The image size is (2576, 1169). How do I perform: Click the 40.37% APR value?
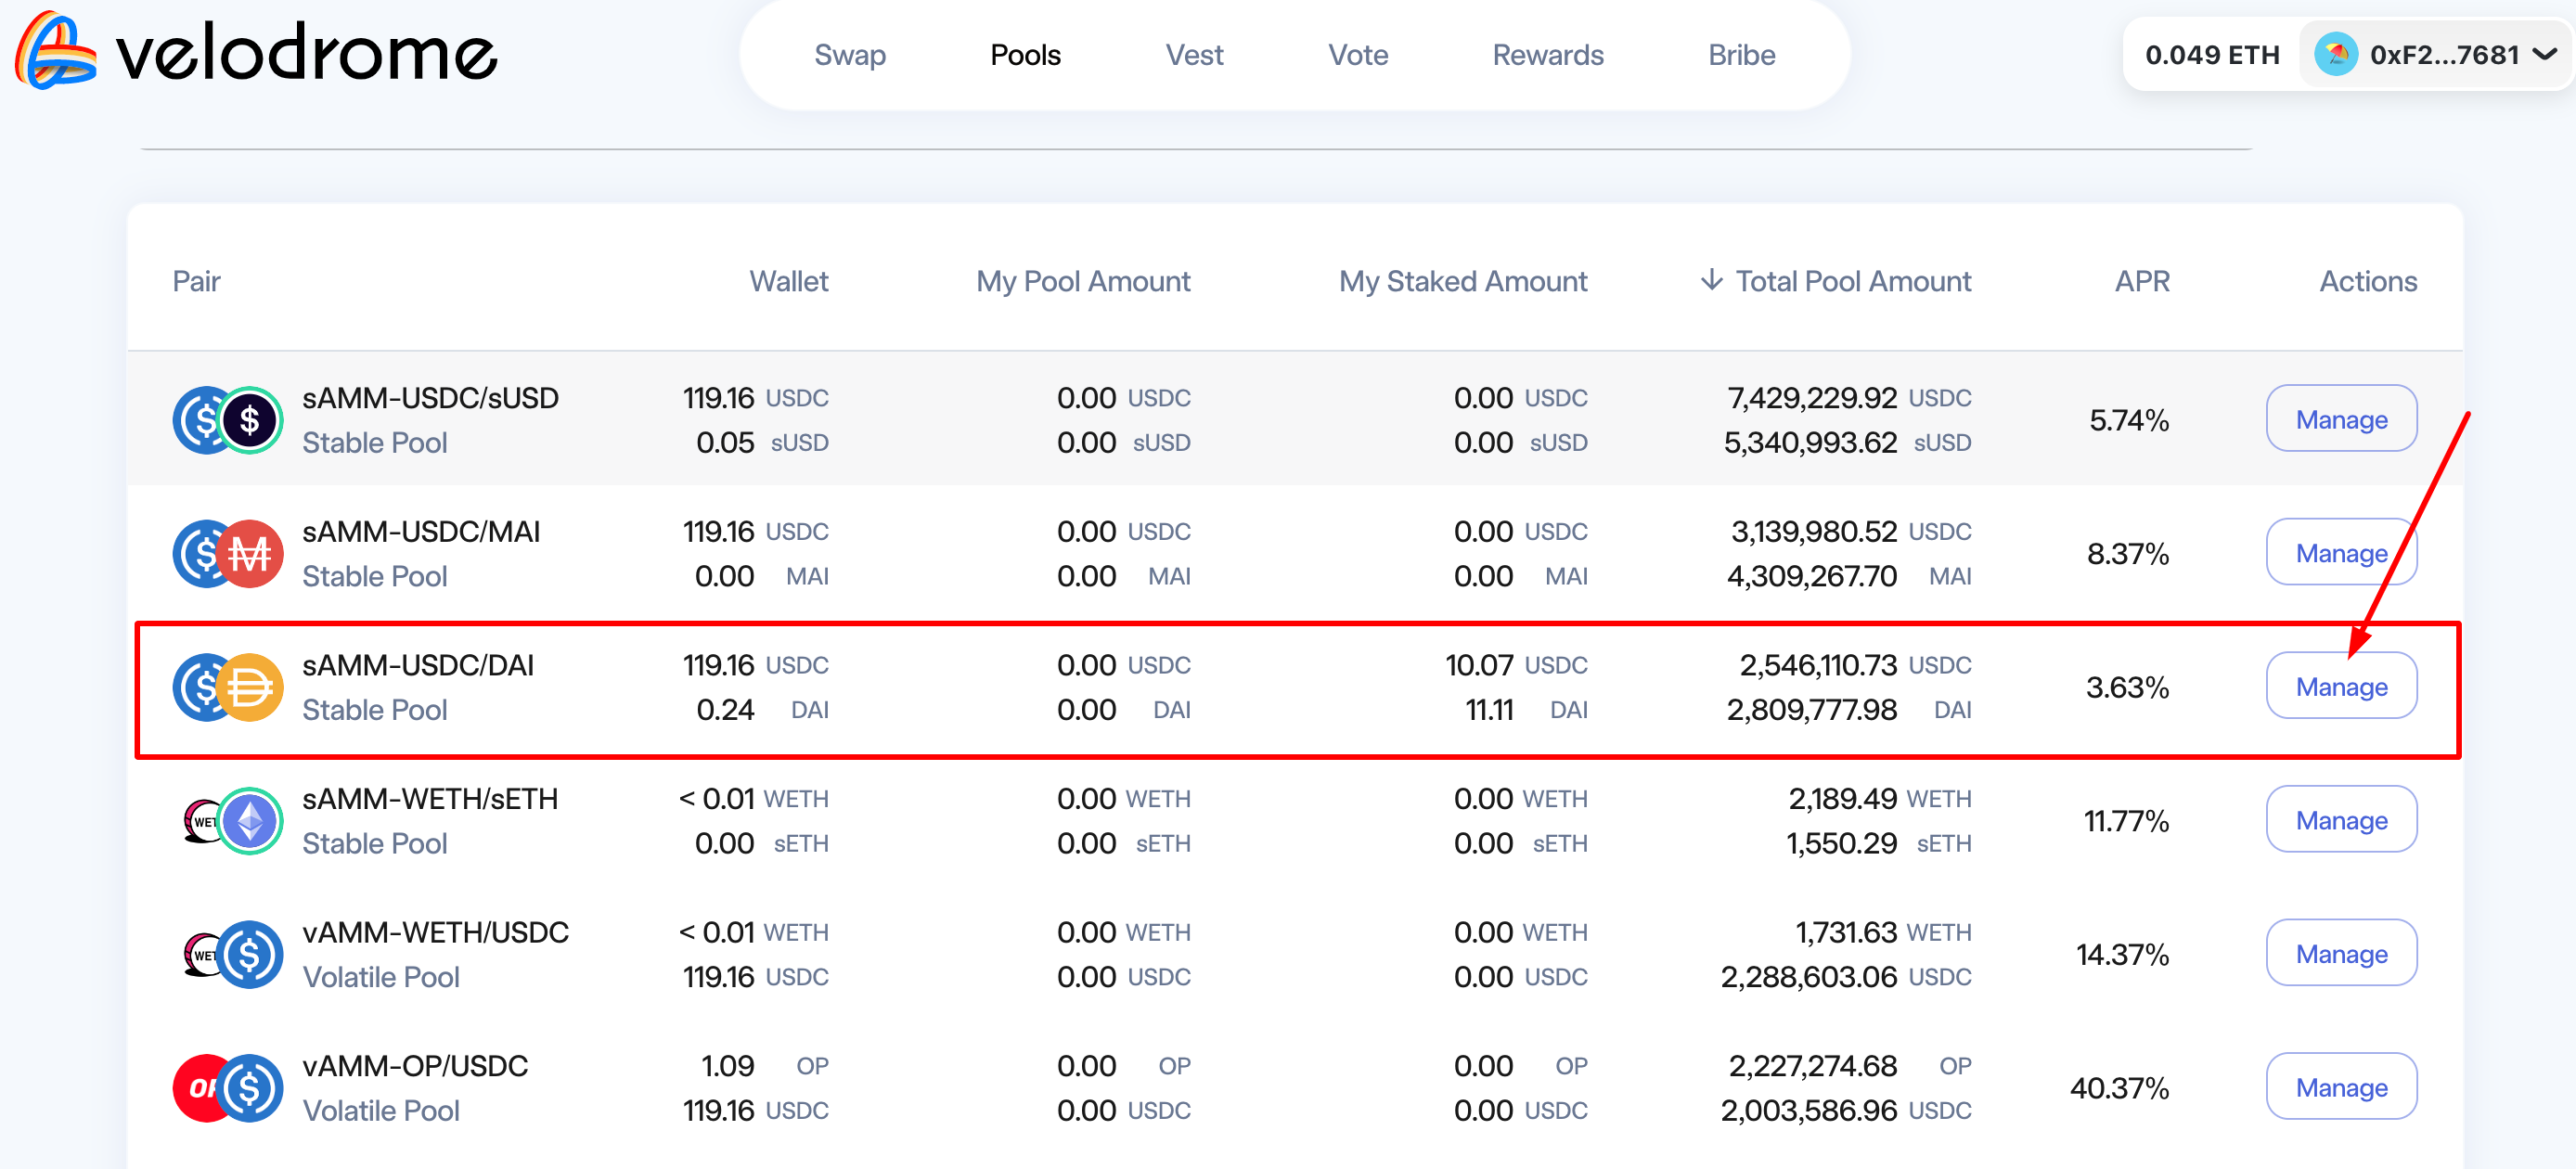pos(2119,1088)
